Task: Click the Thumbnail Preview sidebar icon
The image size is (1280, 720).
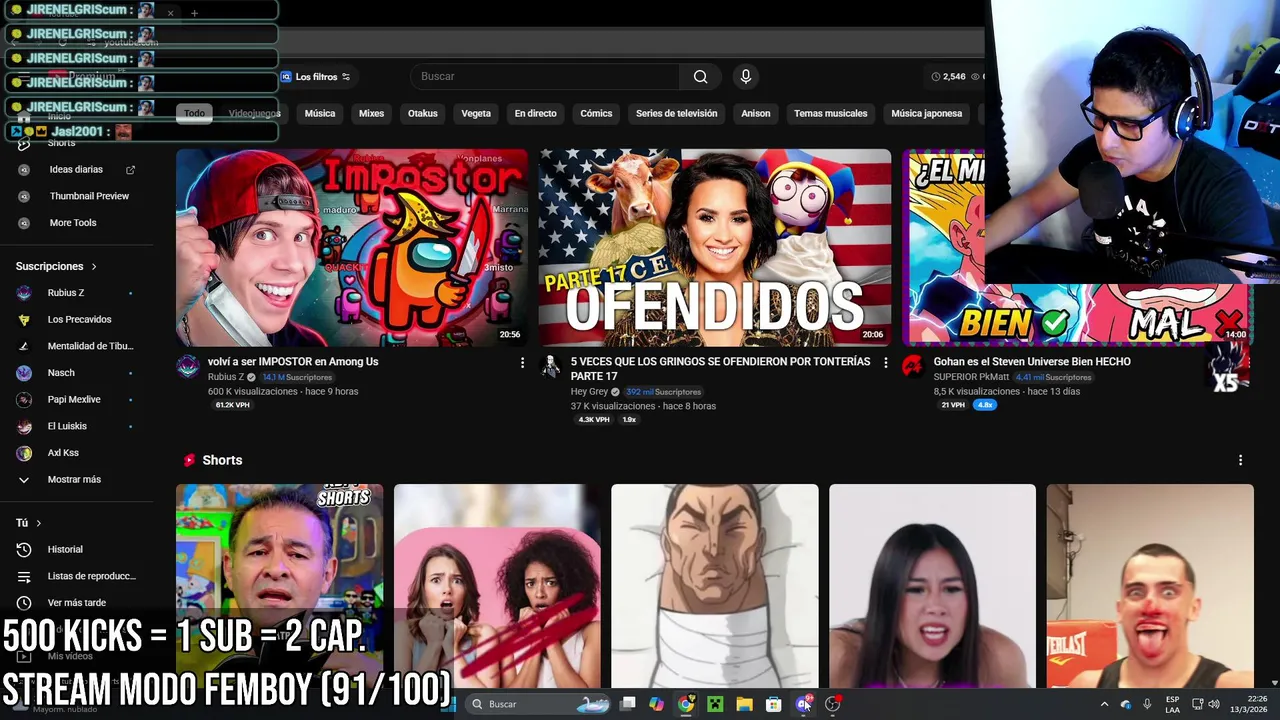Action: (x=24, y=196)
